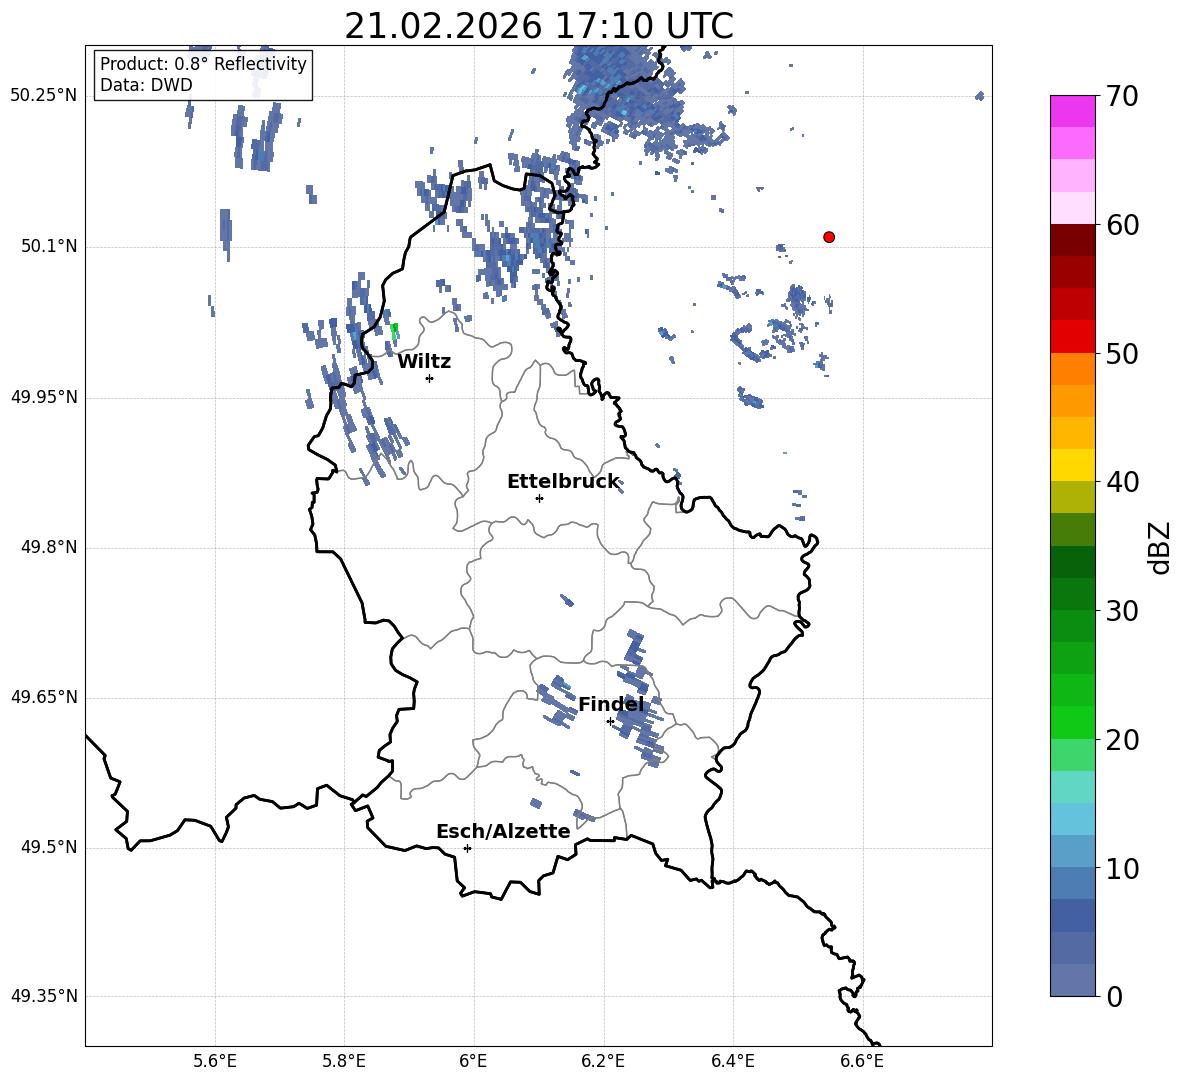1184x1081 pixels.
Task: Click the 49.5°N latitude label
Action: coord(48,847)
